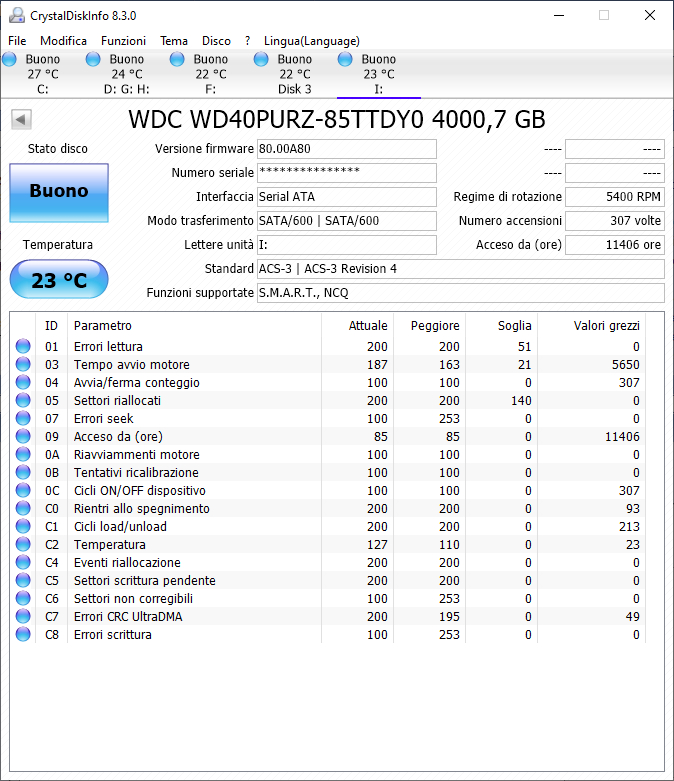Open the ? help menu
This screenshot has height=781, width=674.
[248, 41]
